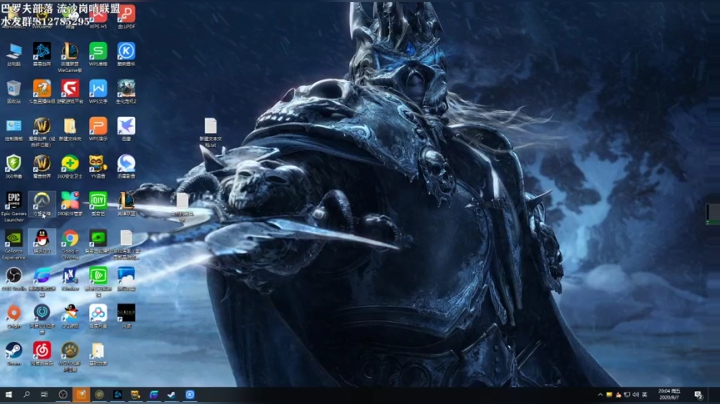Launch the Steam desktop shortcut
This screenshot has width=720, height=404.
click(x=14, y=354)
